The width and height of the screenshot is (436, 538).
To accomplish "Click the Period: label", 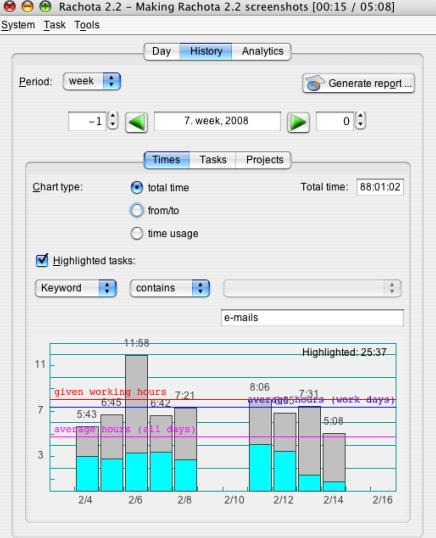I will point(35,82).
